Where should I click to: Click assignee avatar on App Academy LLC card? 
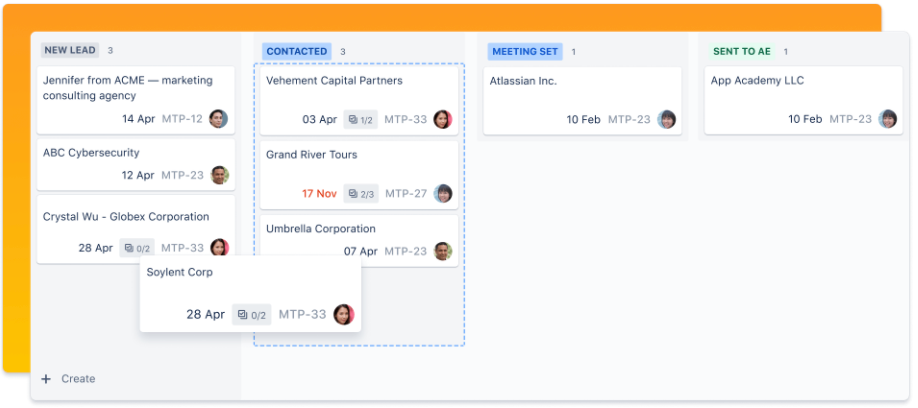click(887, 120)
